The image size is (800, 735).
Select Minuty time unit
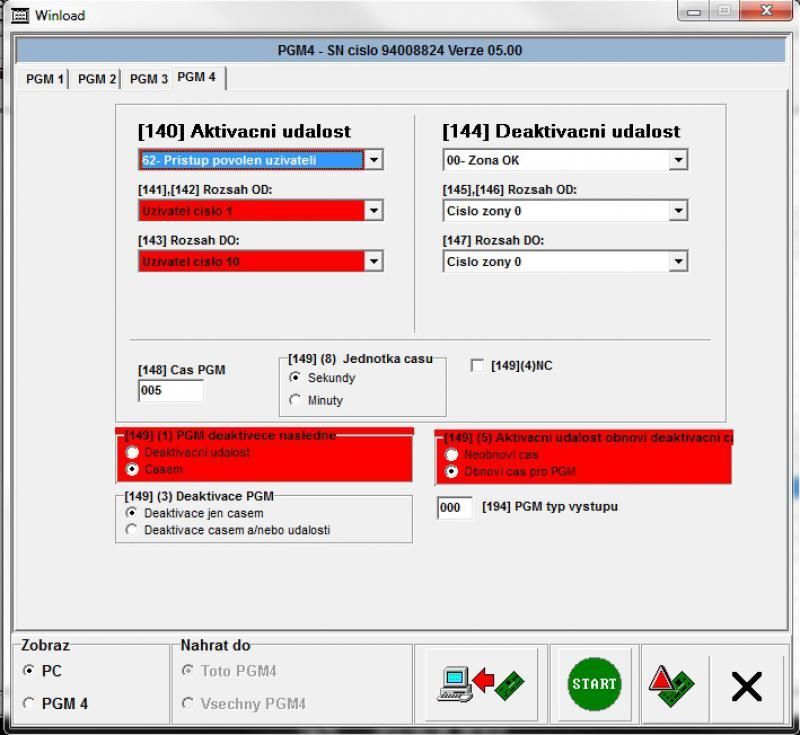pos(295,400)
